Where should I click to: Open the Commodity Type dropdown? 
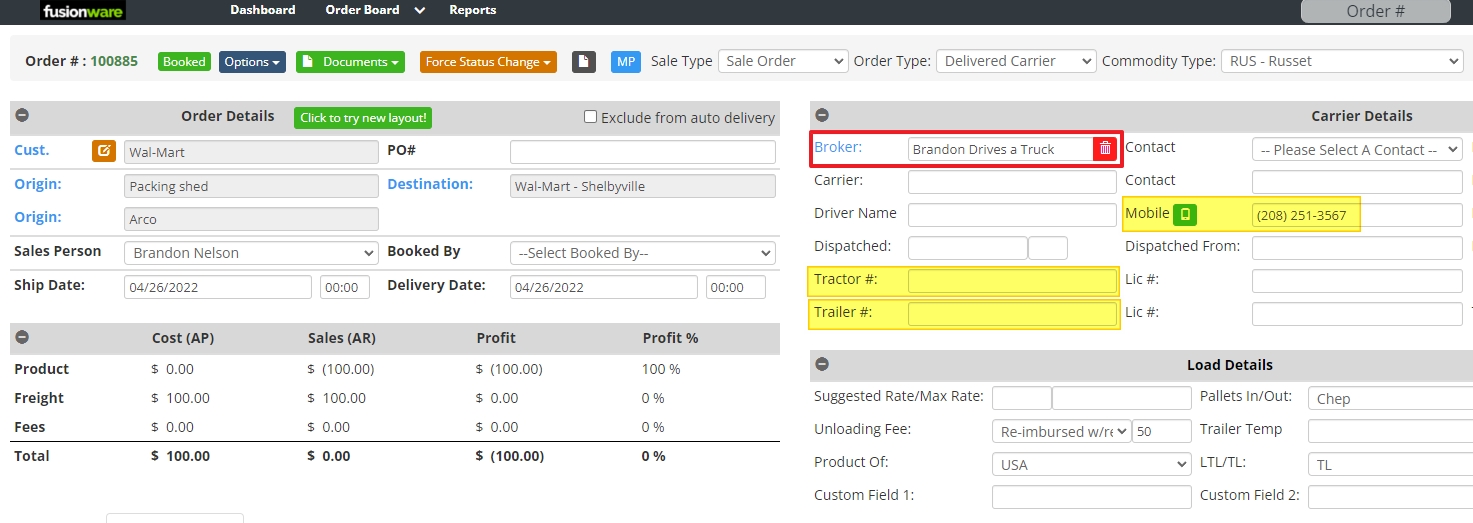[1341, 61]
